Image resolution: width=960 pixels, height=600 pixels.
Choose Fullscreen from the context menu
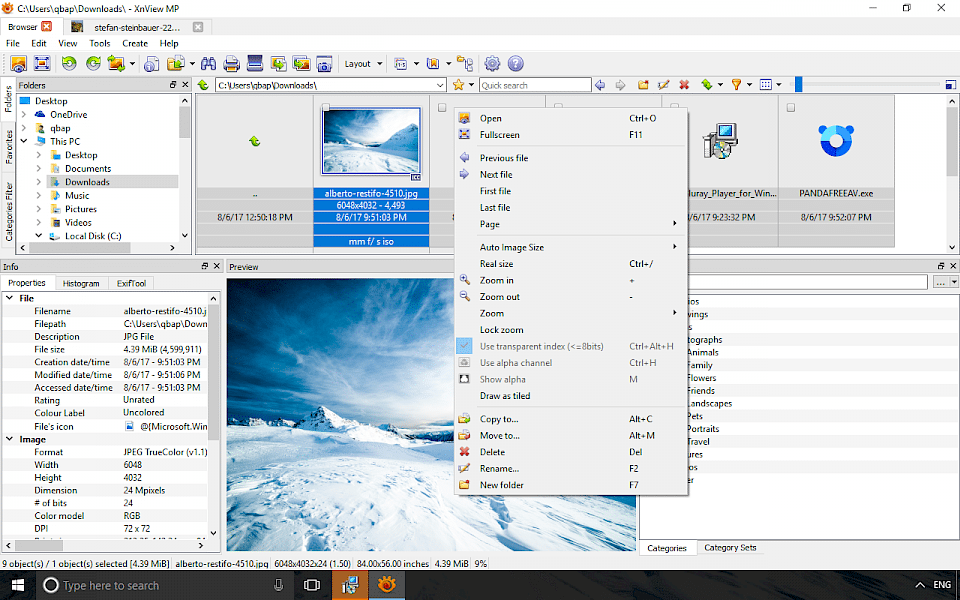[570, 135]
